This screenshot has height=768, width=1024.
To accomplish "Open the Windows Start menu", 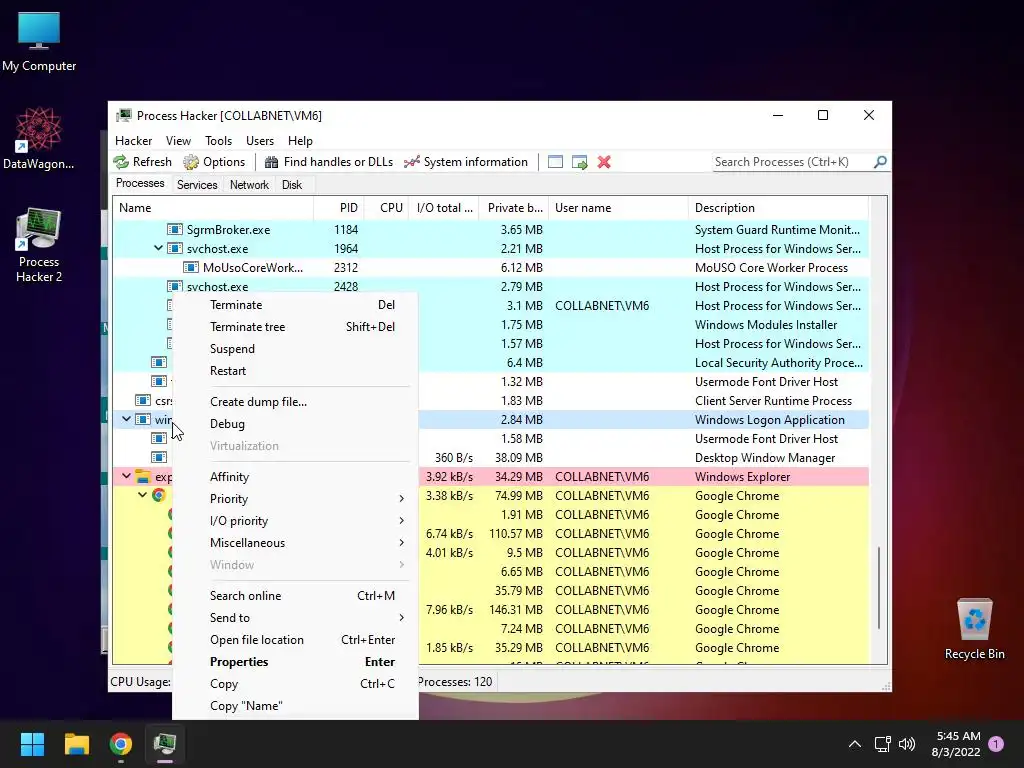I will coord(32,744).
